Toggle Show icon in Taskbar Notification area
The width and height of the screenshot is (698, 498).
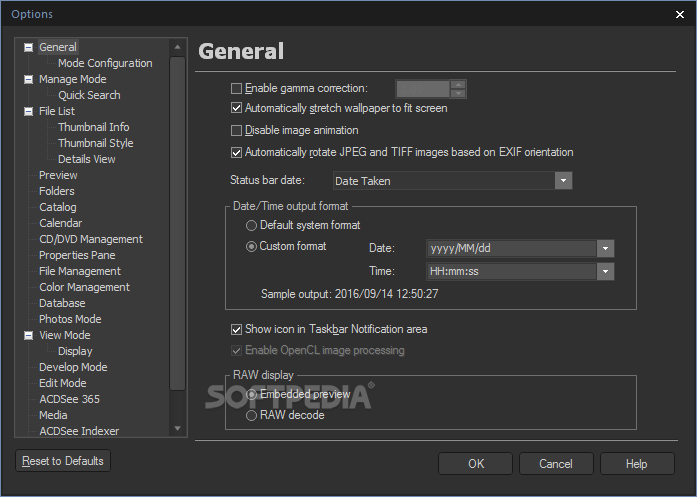236,329
